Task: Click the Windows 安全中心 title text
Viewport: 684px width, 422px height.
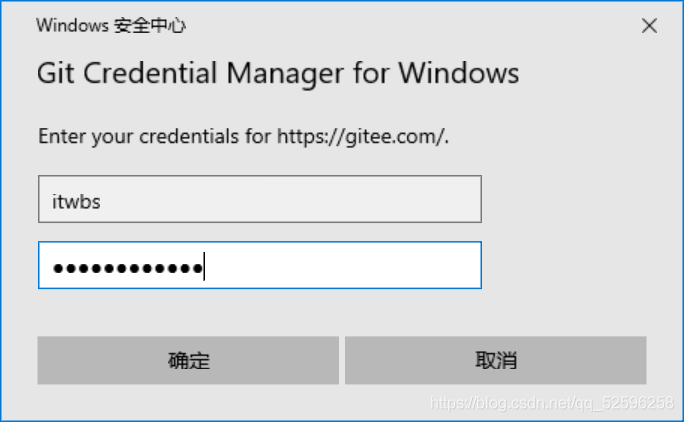Action: click(111, 26)
